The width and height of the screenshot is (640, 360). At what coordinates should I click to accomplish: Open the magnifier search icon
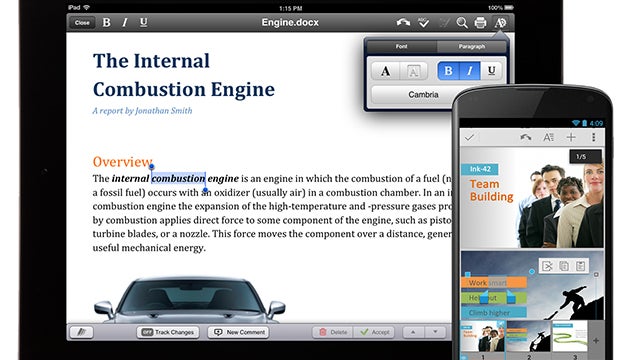pos(462,22)
